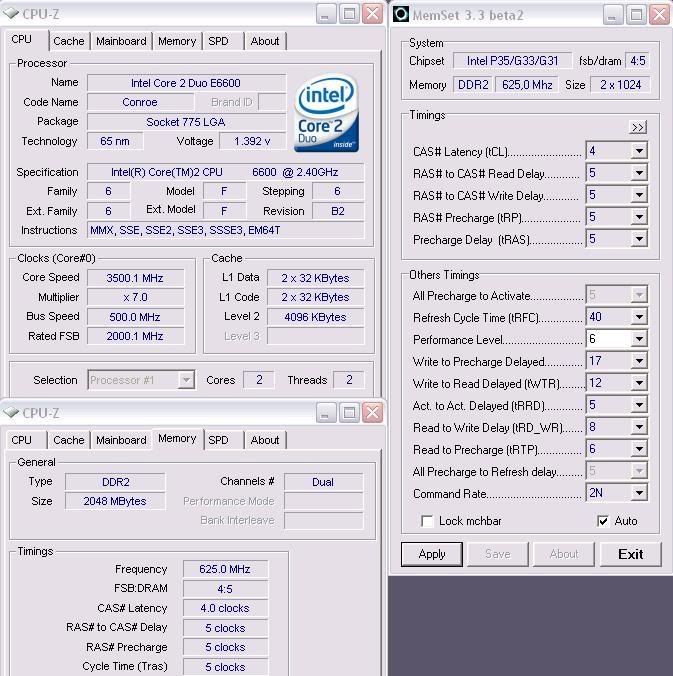Click the Apply button in MemSet
This screenshot has width=673, height=676.
(432, 554)
